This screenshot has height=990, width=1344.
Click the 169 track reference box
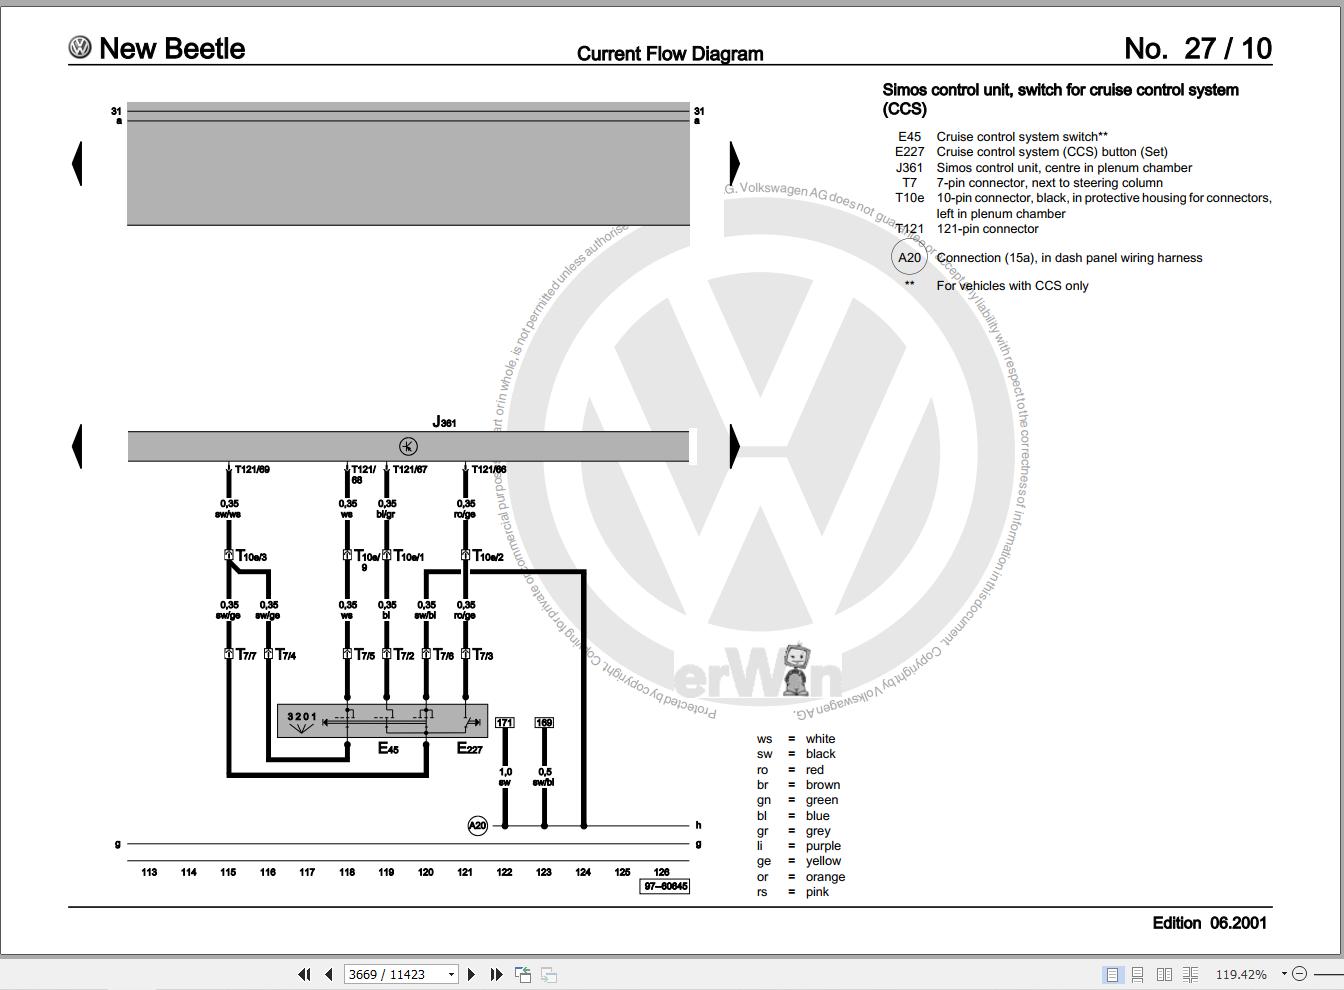(544, 723)
